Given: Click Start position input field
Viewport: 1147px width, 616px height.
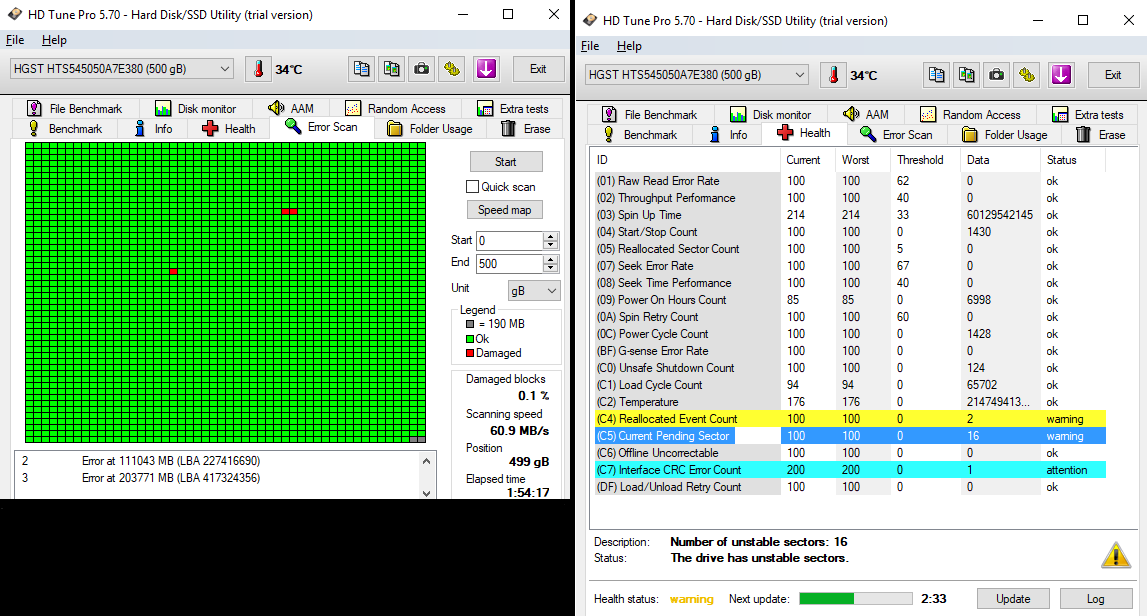Looking at the screenshot, I should 510,241.
